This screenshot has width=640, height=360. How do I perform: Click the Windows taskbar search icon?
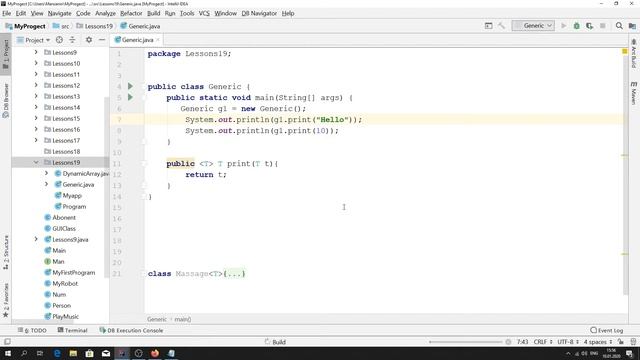point(24,353)
